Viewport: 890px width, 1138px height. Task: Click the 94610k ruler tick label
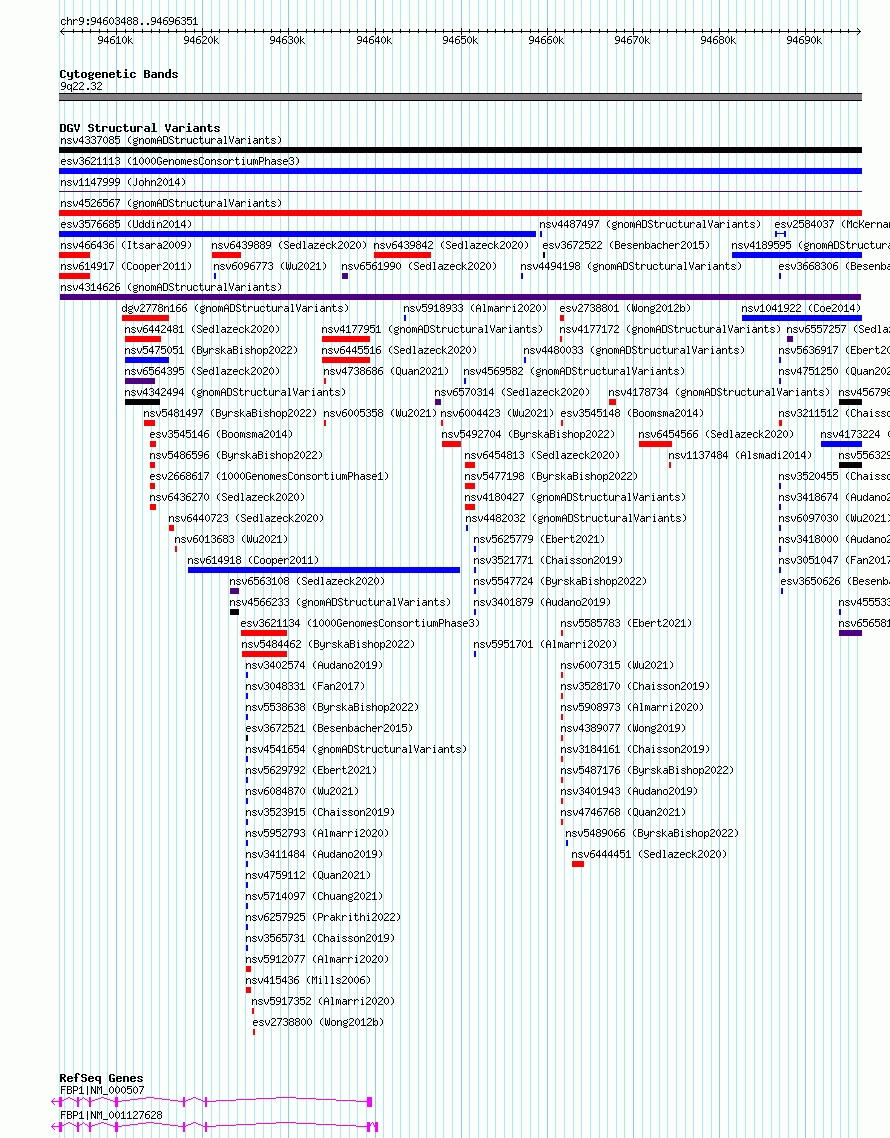(115, 41)
